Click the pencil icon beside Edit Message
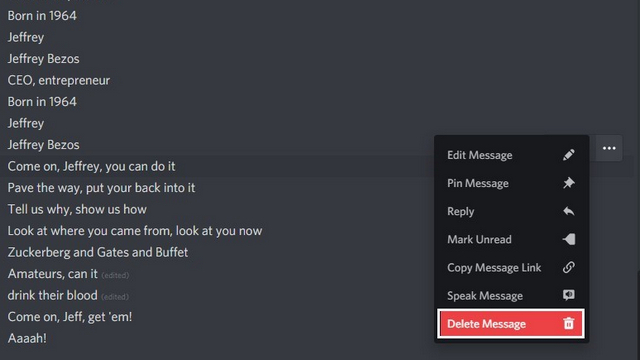 (x=569, y=155)
